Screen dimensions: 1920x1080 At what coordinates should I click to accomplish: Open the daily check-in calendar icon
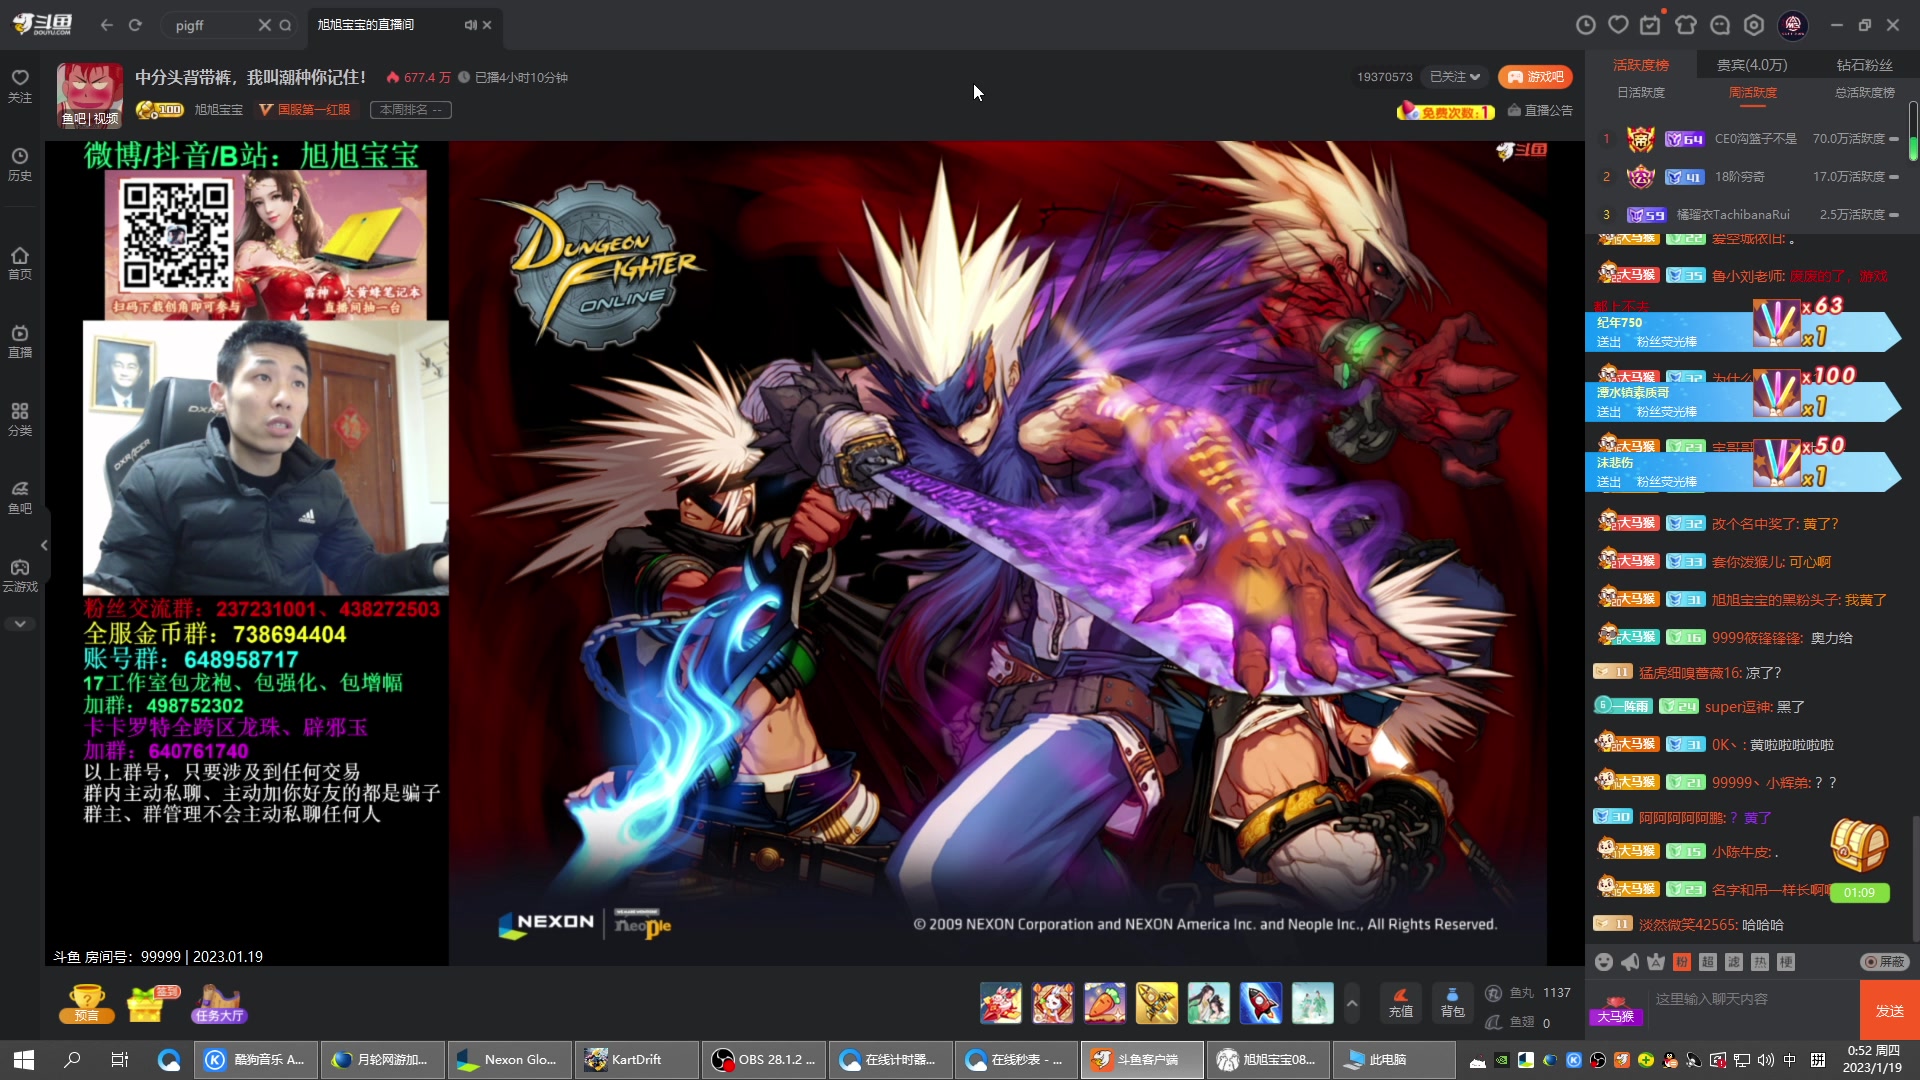point(1651,25)
